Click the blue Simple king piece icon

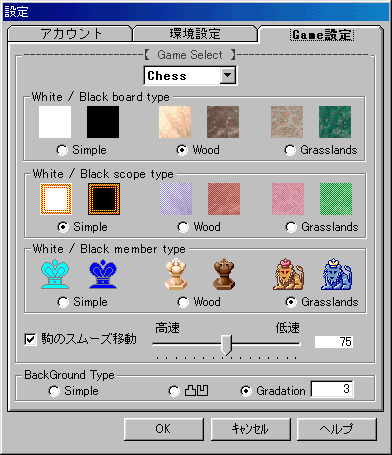103,274
